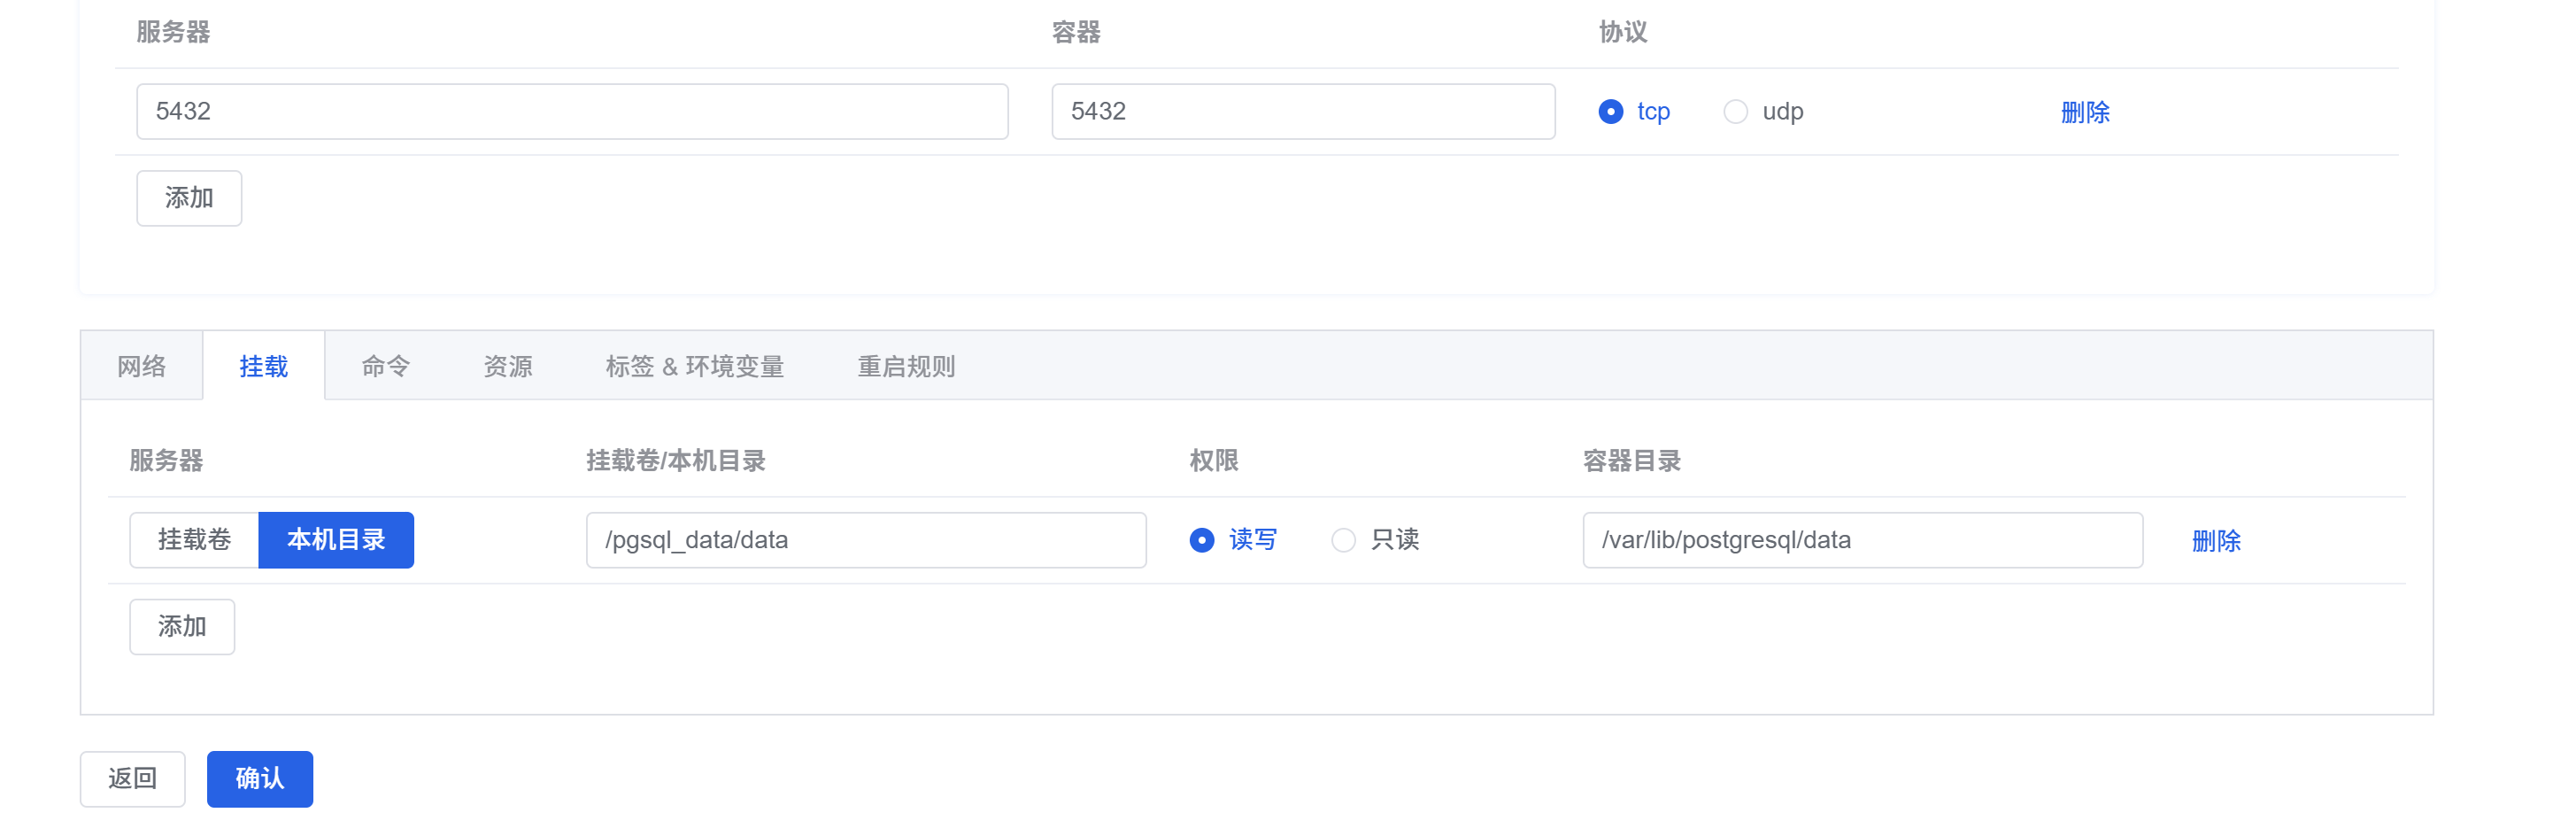Select the 挂载卷 volume option
The height and width of the screenshot is (836, 2576).
[194, 540]
